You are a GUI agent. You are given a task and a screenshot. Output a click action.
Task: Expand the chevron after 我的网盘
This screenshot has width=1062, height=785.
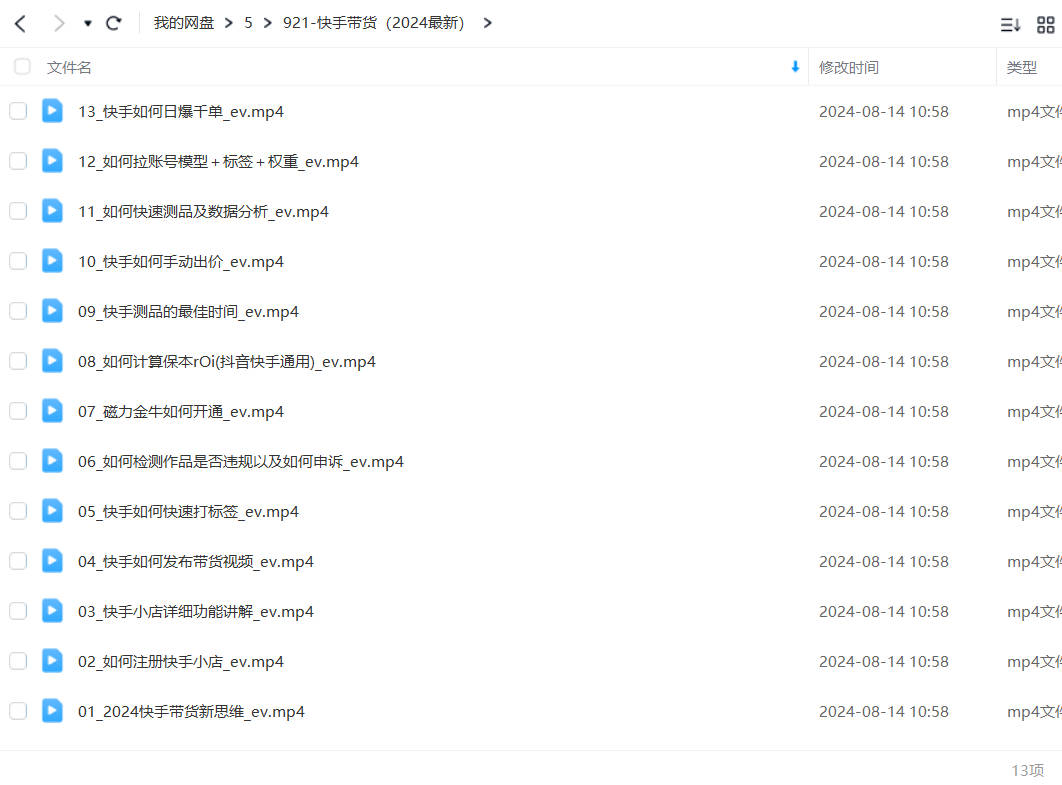229,23
